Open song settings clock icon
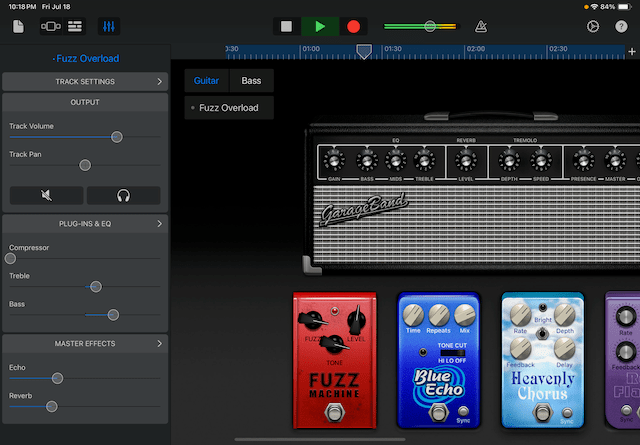 pyautogui.click(x=592, y=26)
